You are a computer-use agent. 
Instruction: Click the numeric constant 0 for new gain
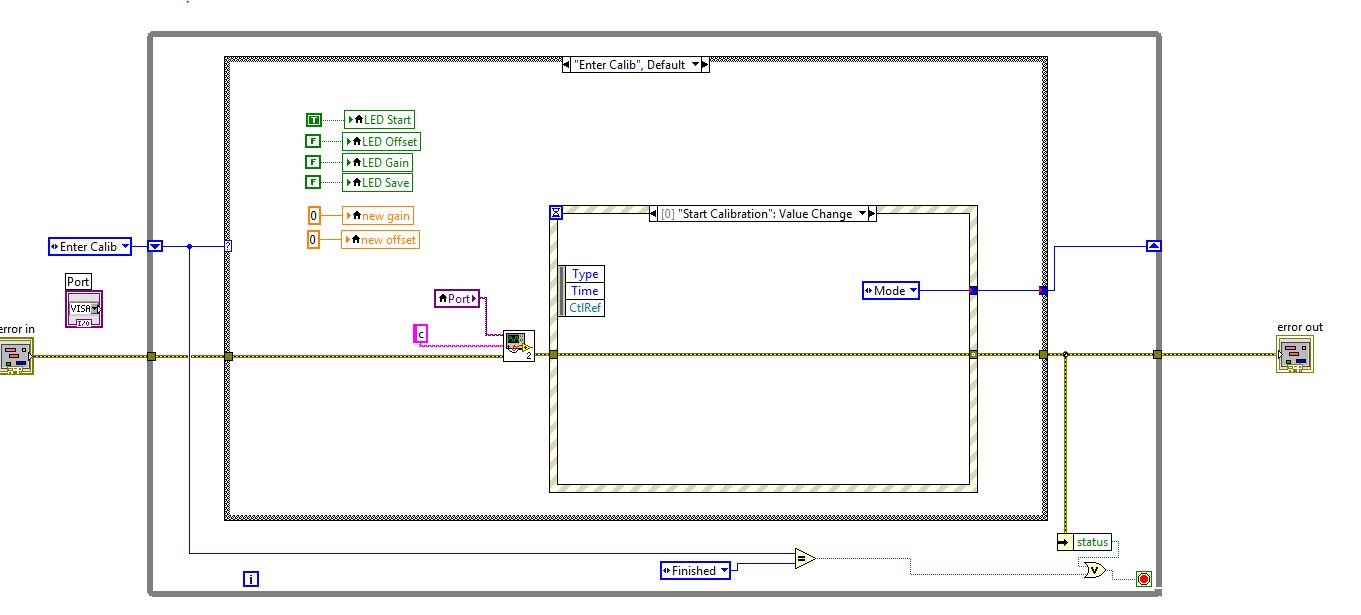point(314,215)
